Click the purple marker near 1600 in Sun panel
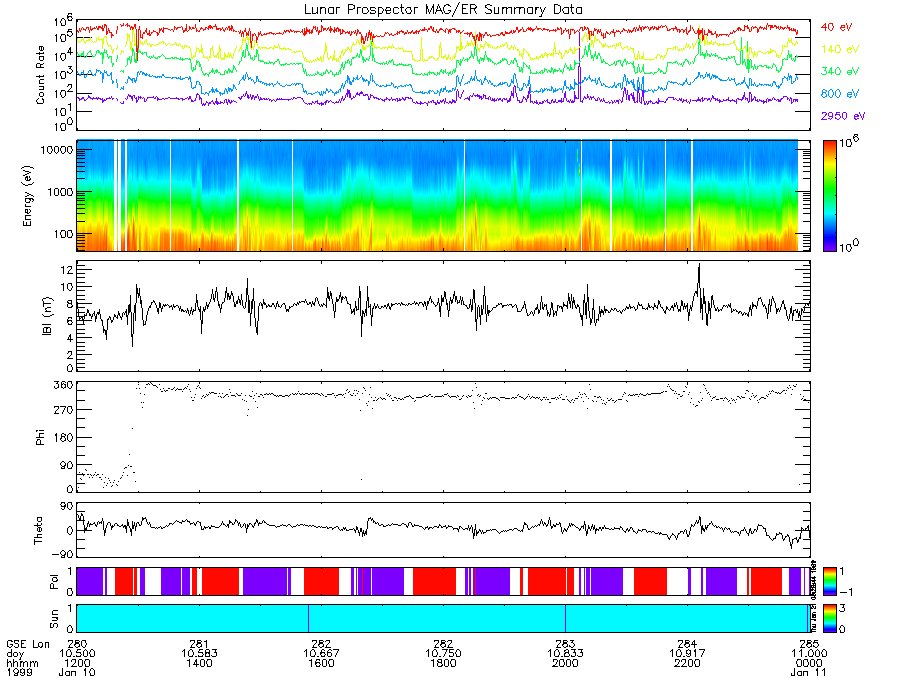This screenshot has width=900, height=700. point(308,618)
